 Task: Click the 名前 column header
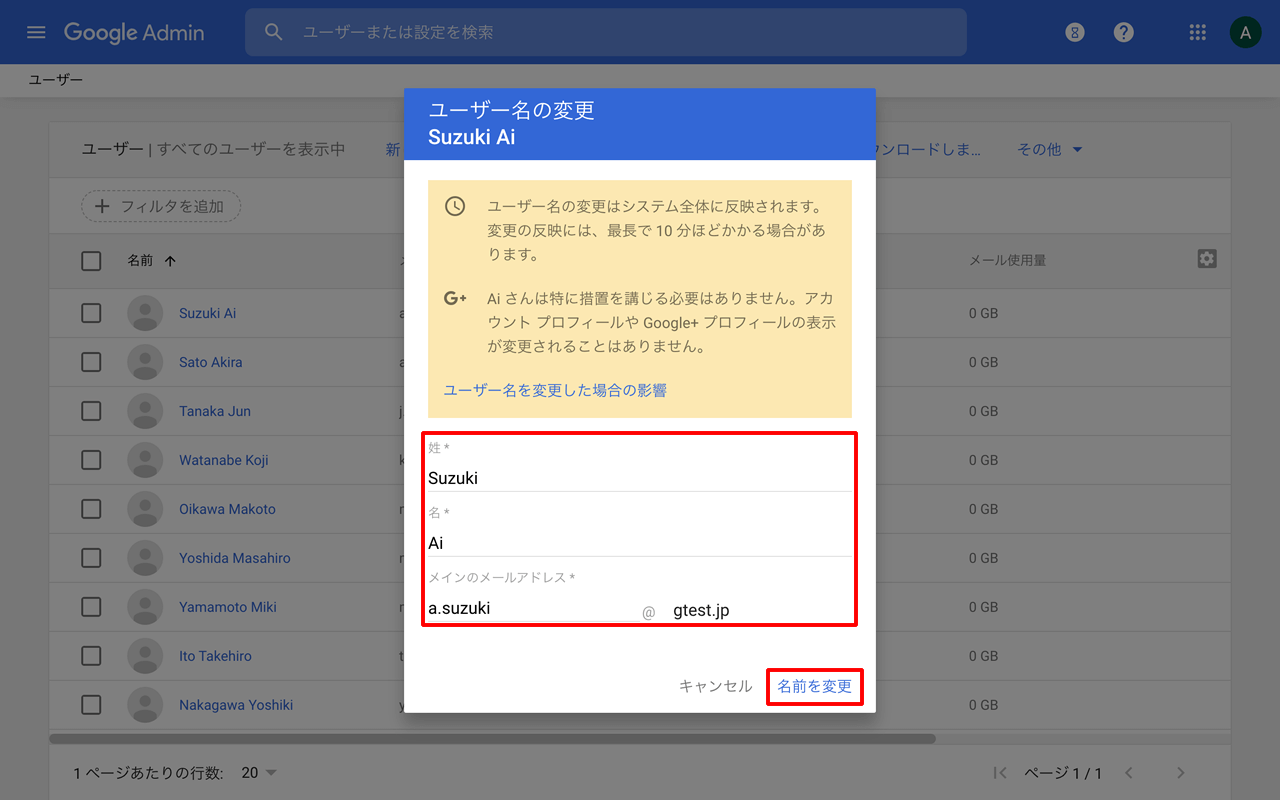pyautogui.click(x=140, y=260)
